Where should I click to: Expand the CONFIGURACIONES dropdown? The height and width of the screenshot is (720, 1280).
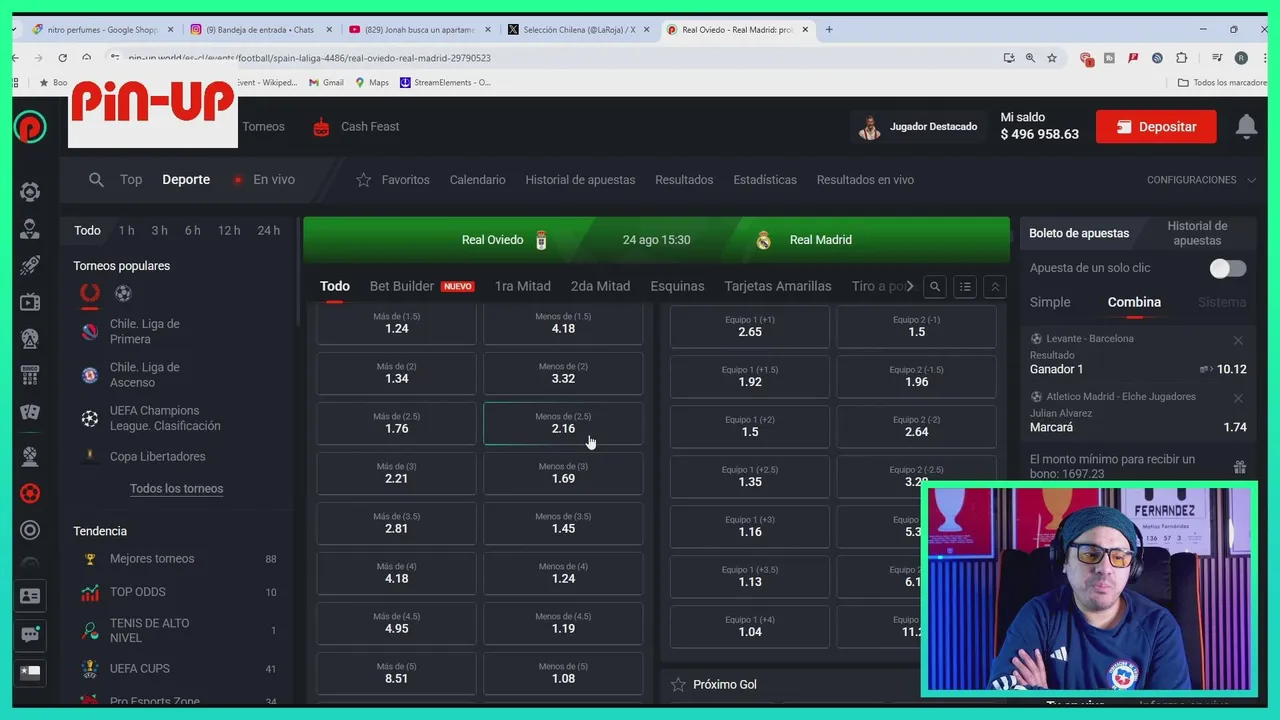(1201, 180)
